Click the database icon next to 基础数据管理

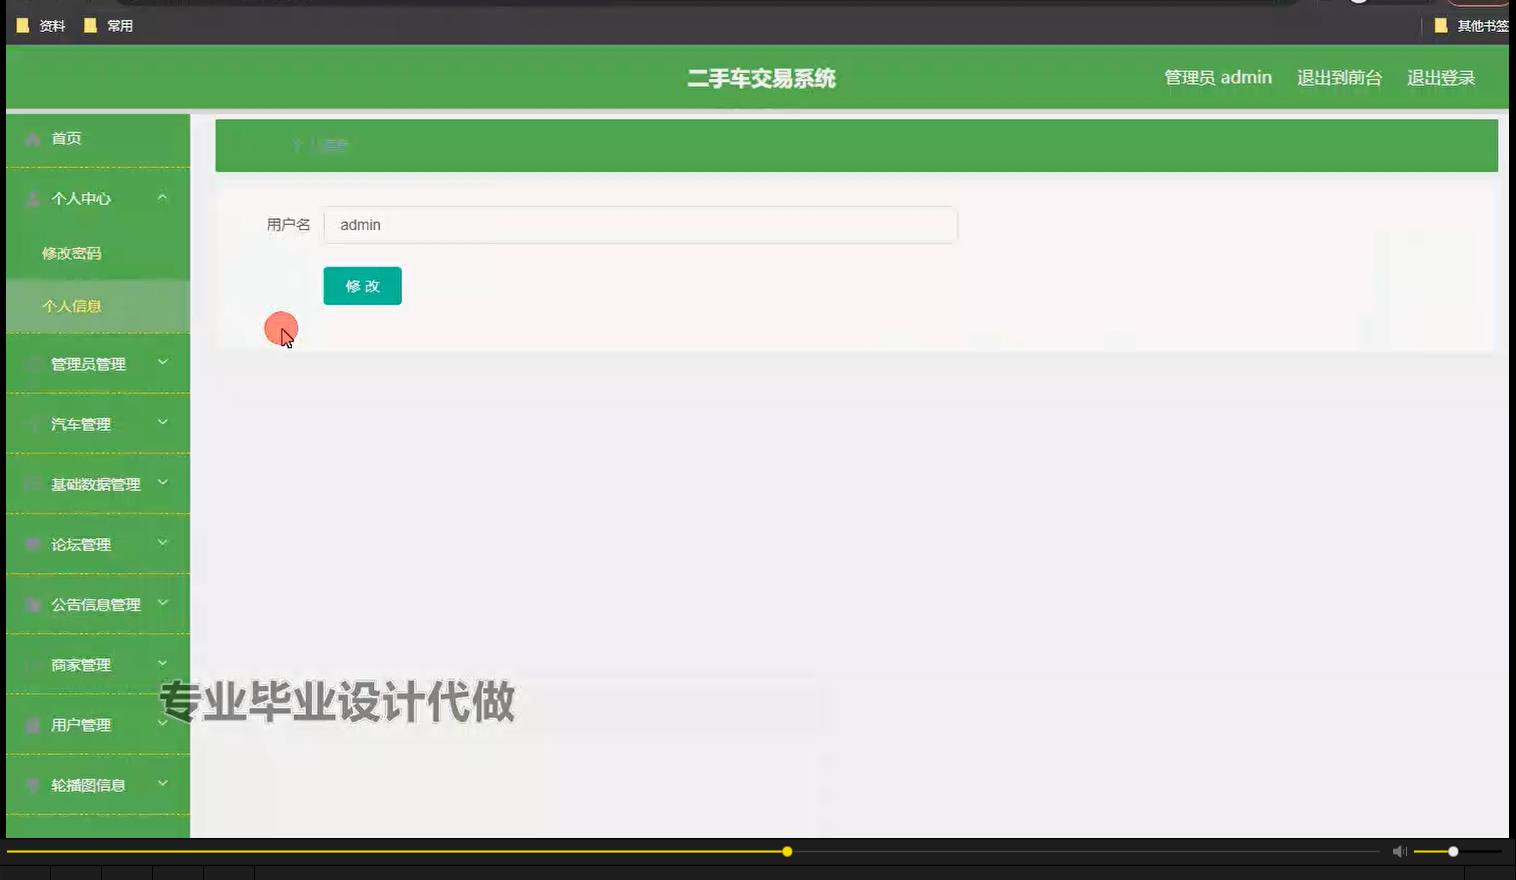tap(31, 484)
